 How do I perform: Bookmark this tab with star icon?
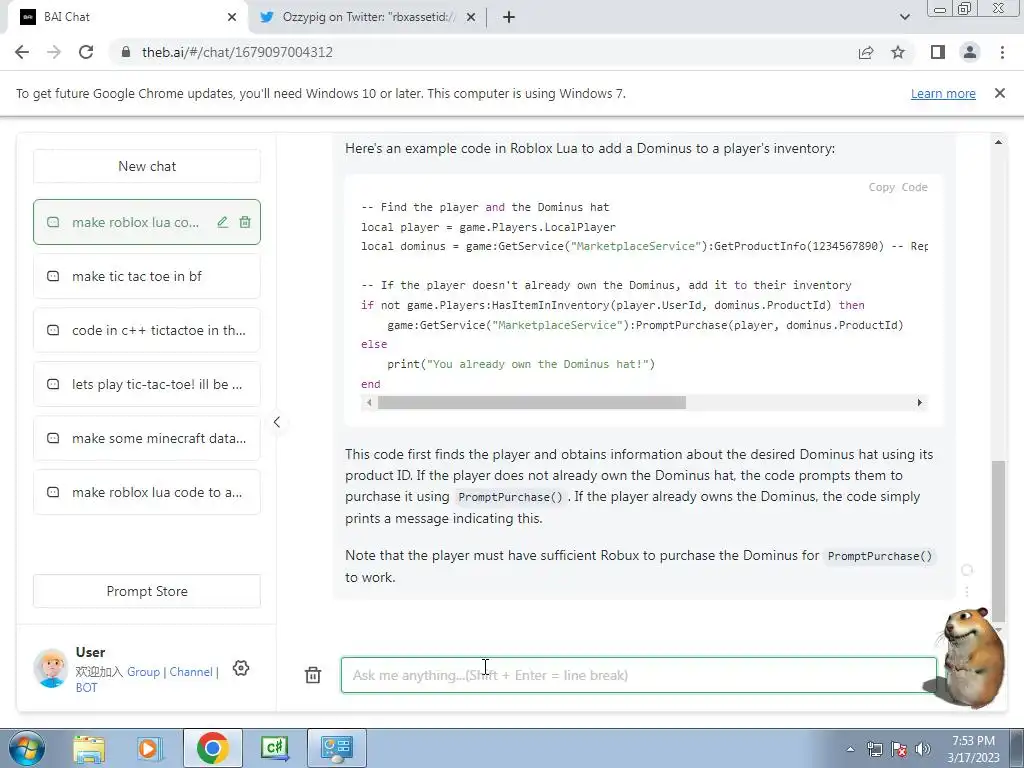point(898,52)
